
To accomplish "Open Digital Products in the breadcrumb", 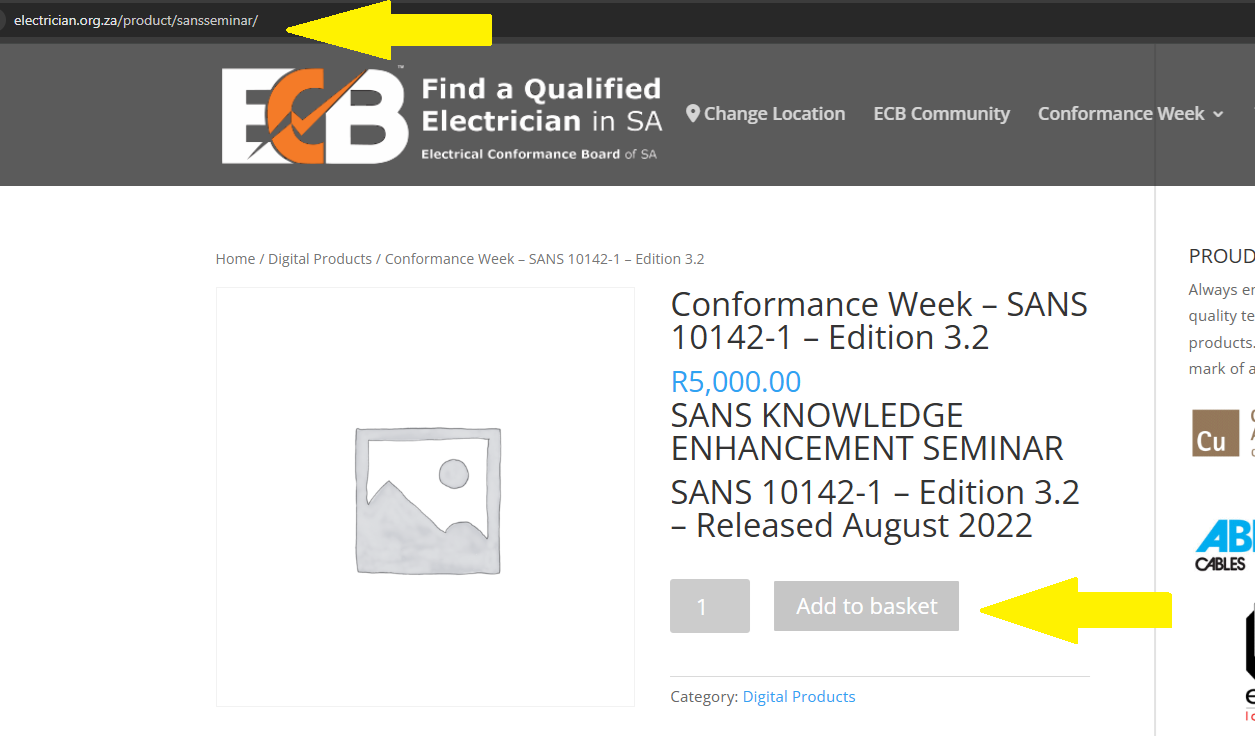I will point(320,259).
